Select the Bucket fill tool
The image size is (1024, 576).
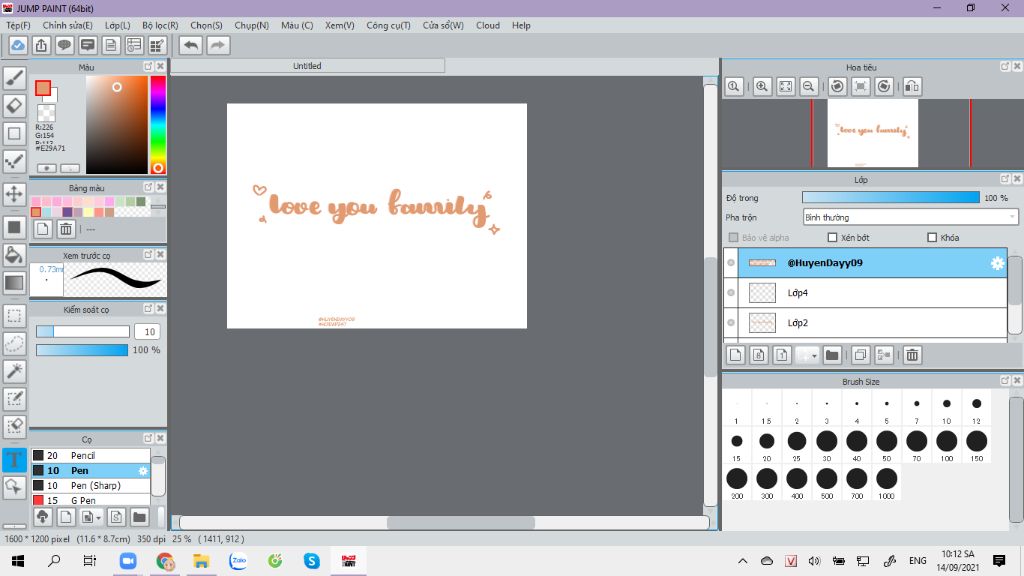(15, 255)
